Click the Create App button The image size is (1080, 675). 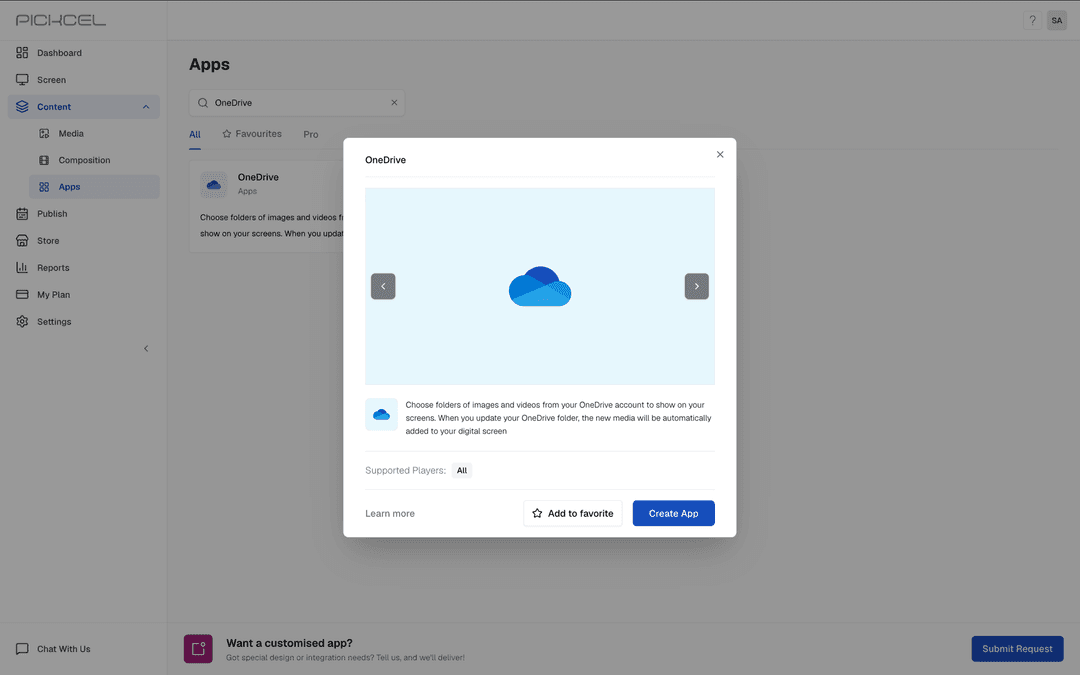(674, 513)
